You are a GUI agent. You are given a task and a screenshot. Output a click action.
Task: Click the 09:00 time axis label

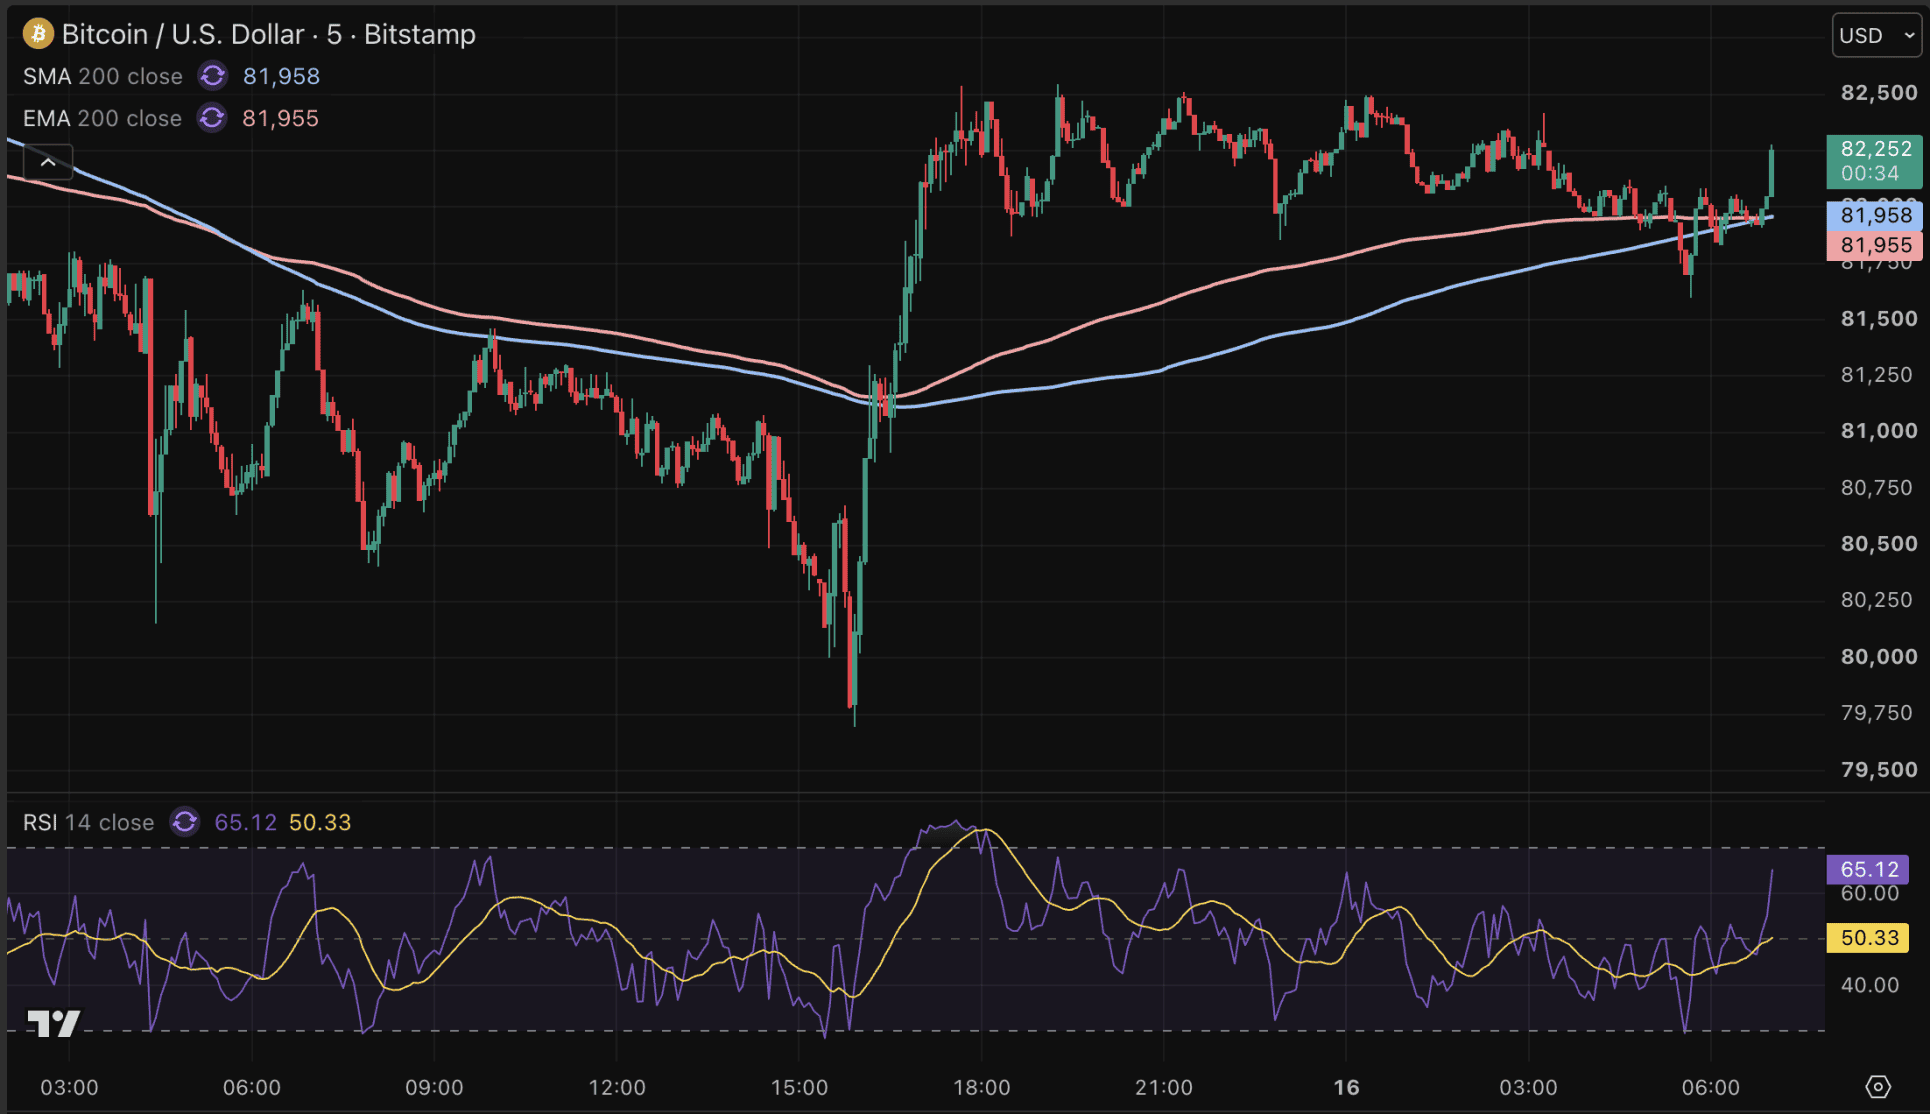[434, 1087]
